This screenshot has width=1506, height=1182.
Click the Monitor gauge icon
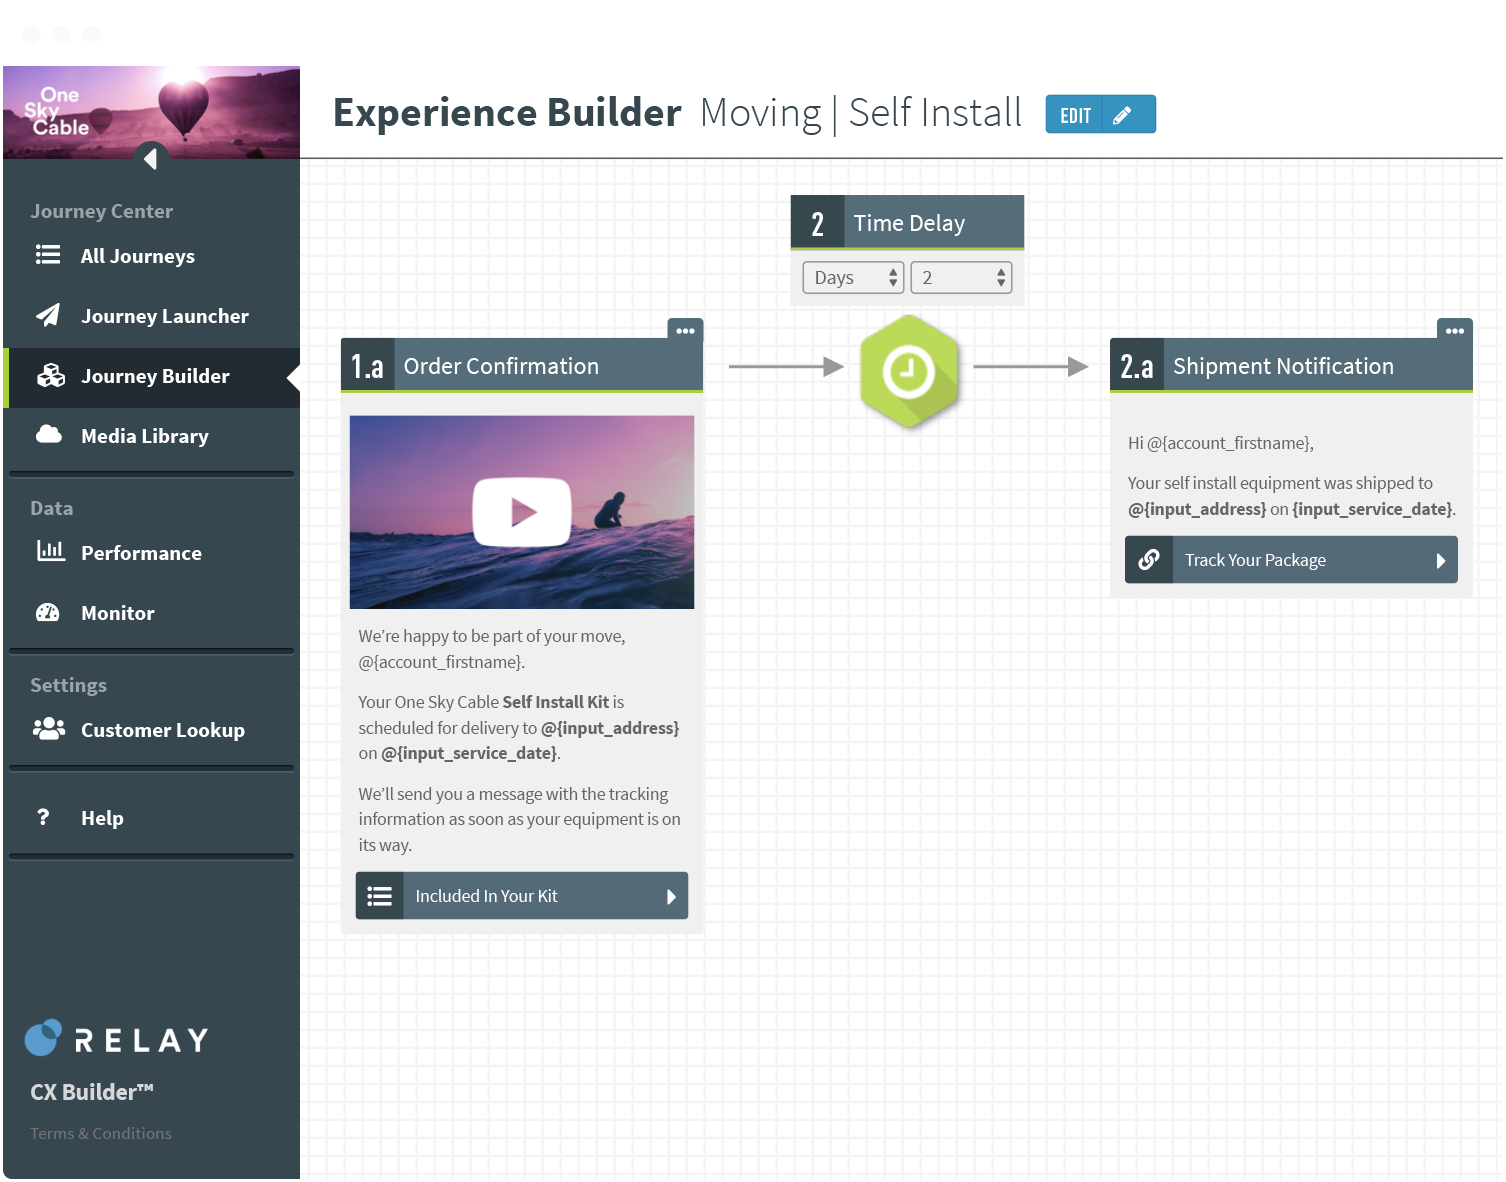pyautogui.click(x=48, y=612)
